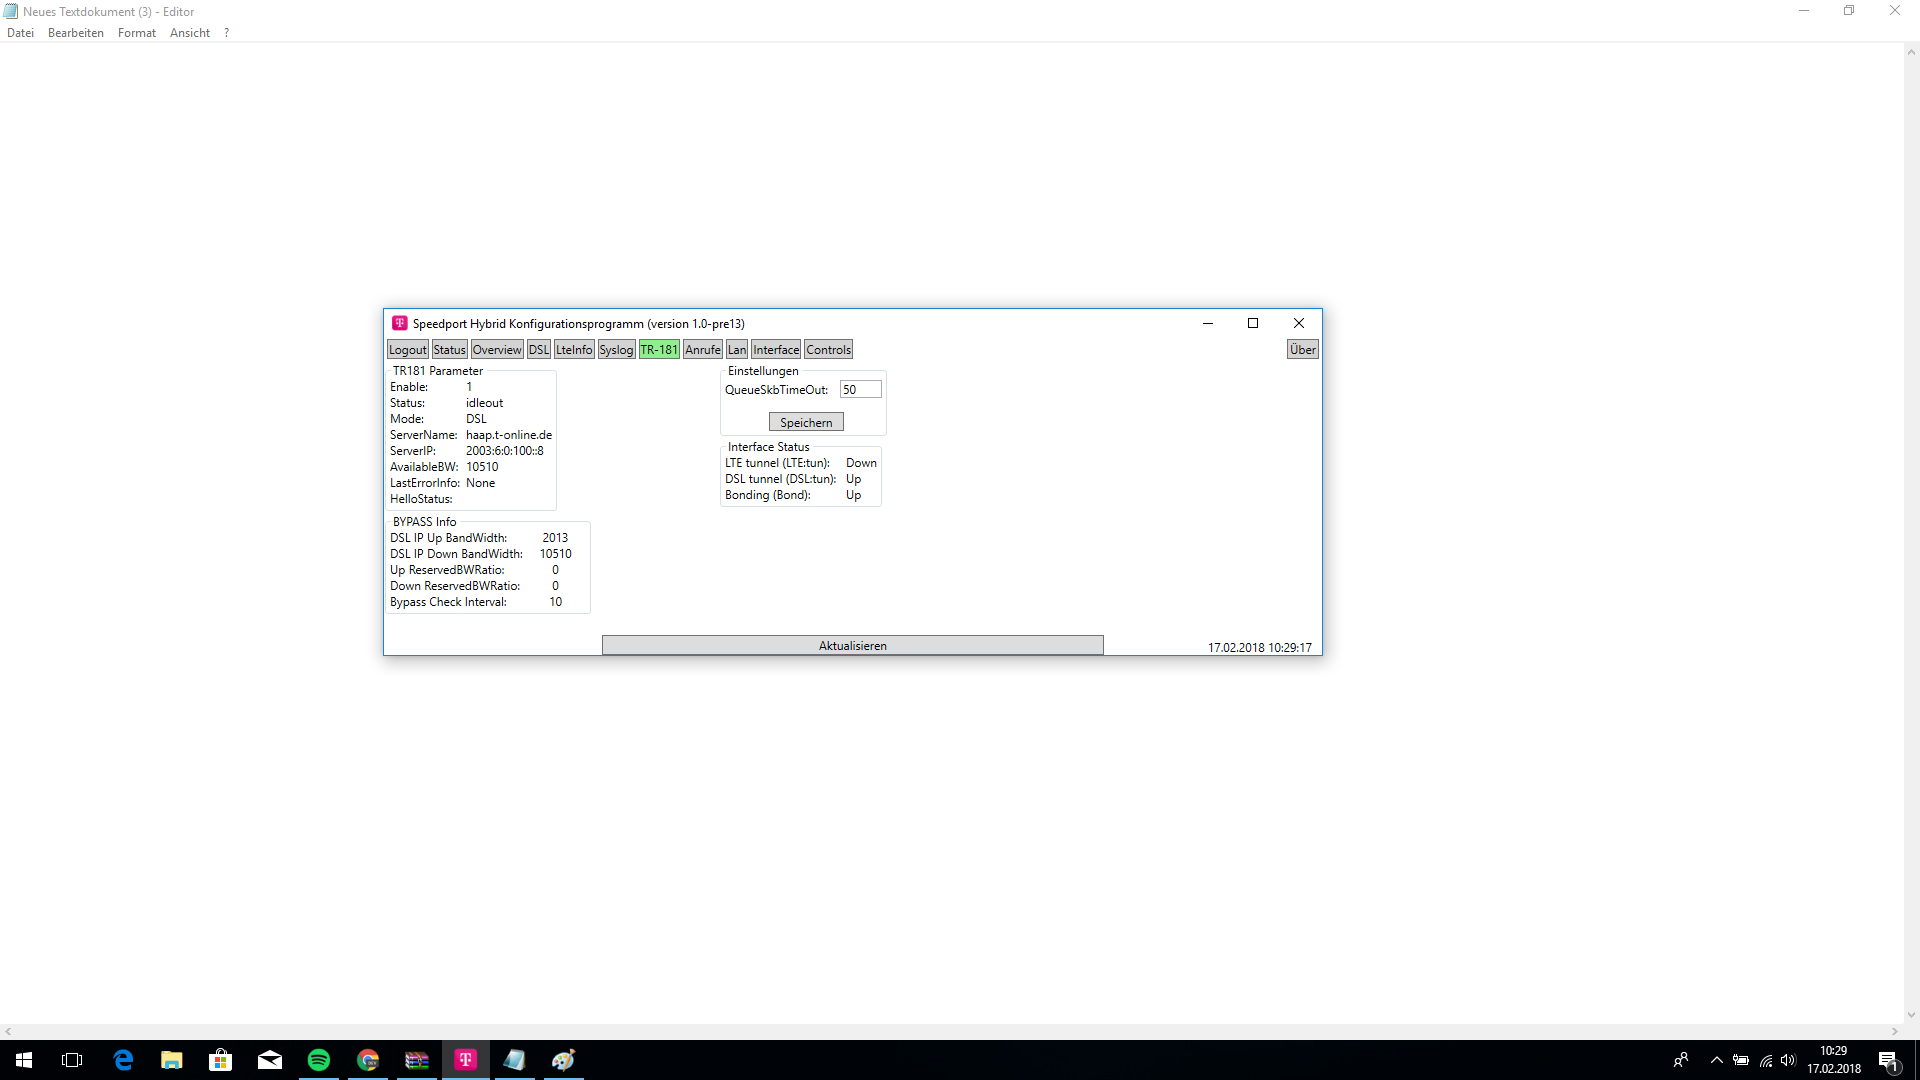This screenshot has height=1080, width=1920.
Task: Open the Wi-Fi network tray icon
Action: [x=1766, y=1060]
